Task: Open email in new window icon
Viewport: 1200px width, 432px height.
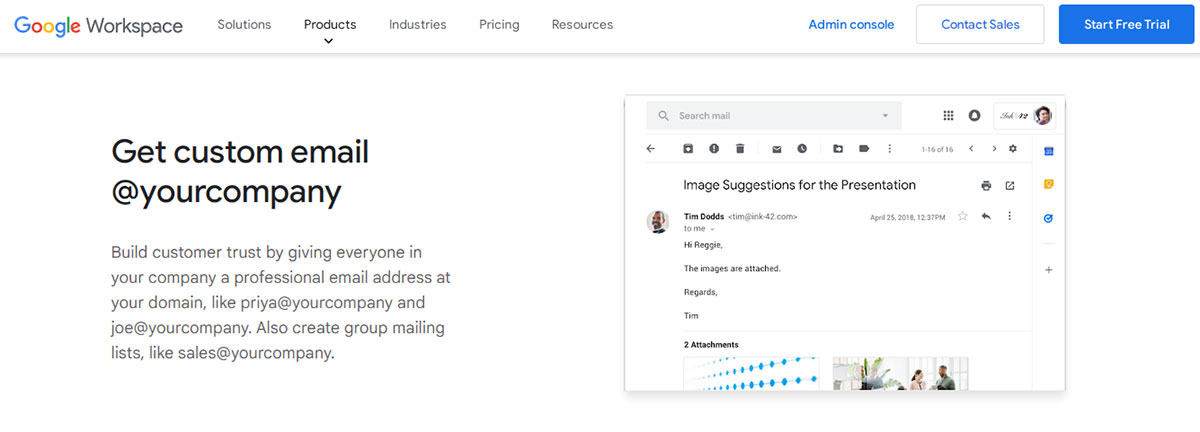Action: coord(1010,186)
